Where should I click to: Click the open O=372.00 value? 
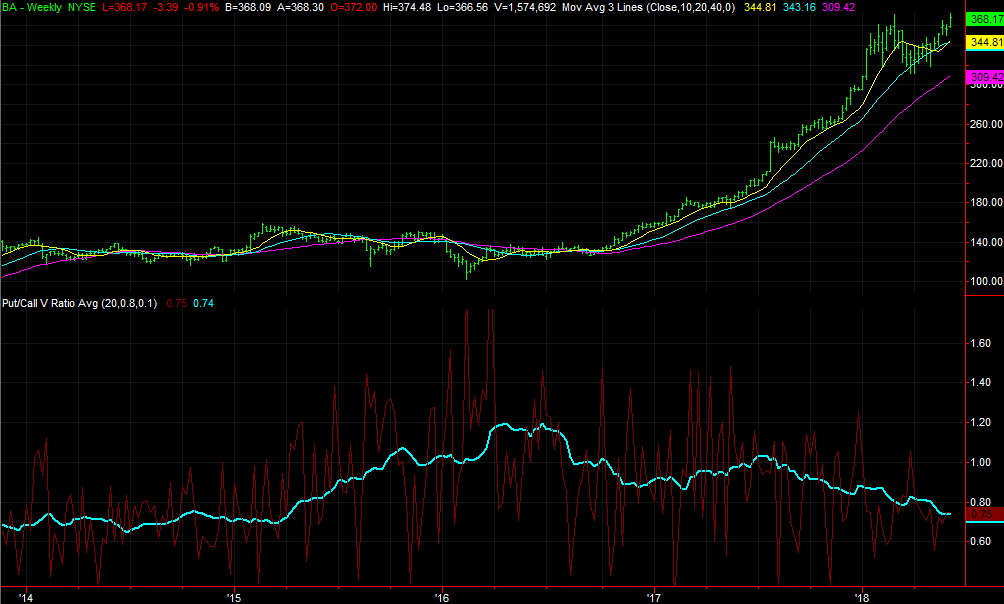click(353, 8)
